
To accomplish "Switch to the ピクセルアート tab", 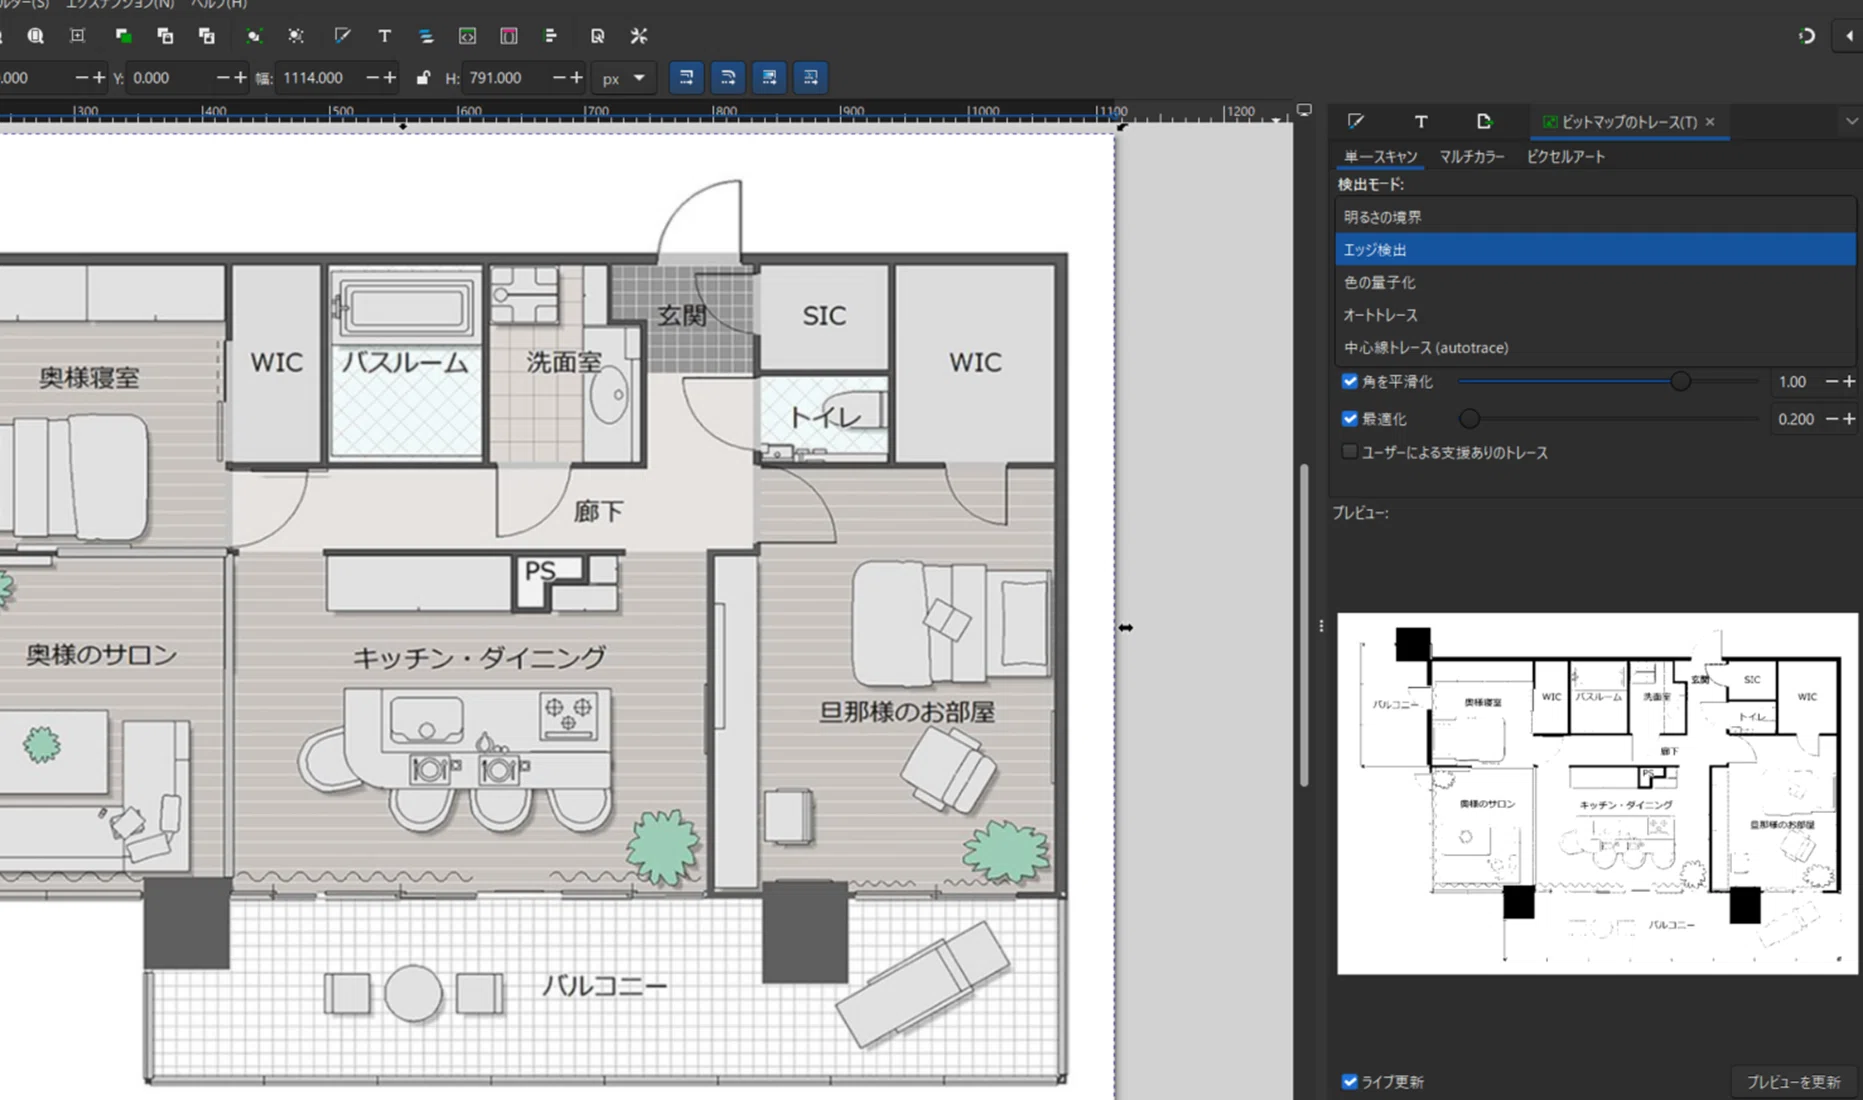I will click(x=1565, y=156).
